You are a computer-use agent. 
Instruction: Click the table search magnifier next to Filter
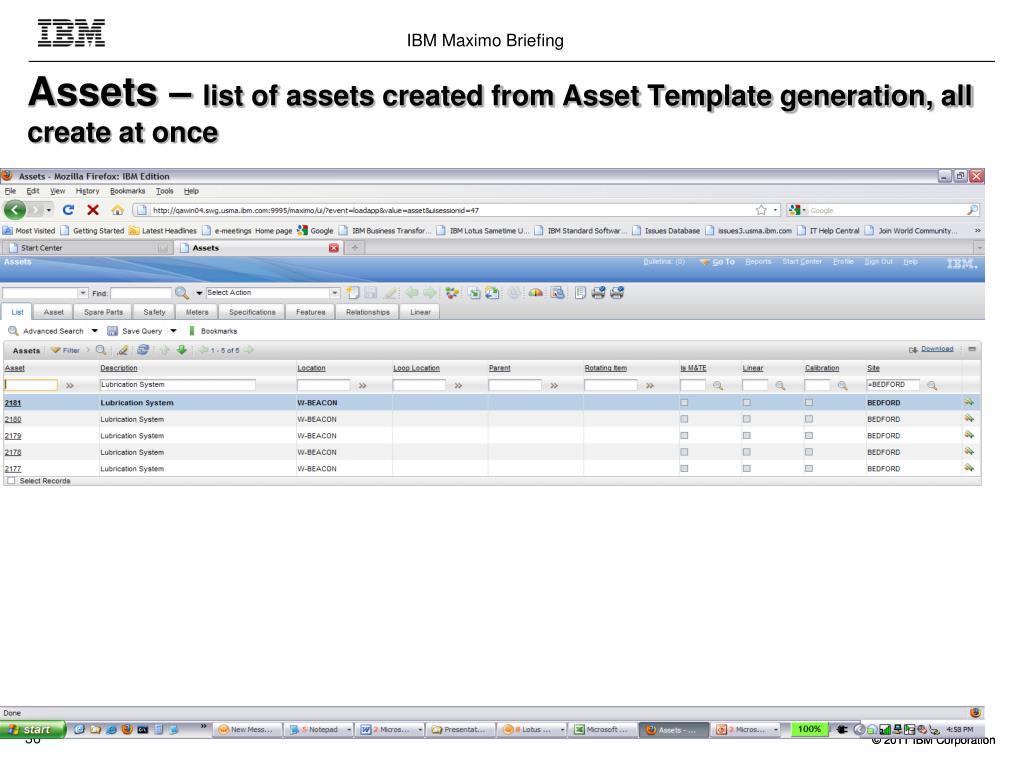click(101, 350)
